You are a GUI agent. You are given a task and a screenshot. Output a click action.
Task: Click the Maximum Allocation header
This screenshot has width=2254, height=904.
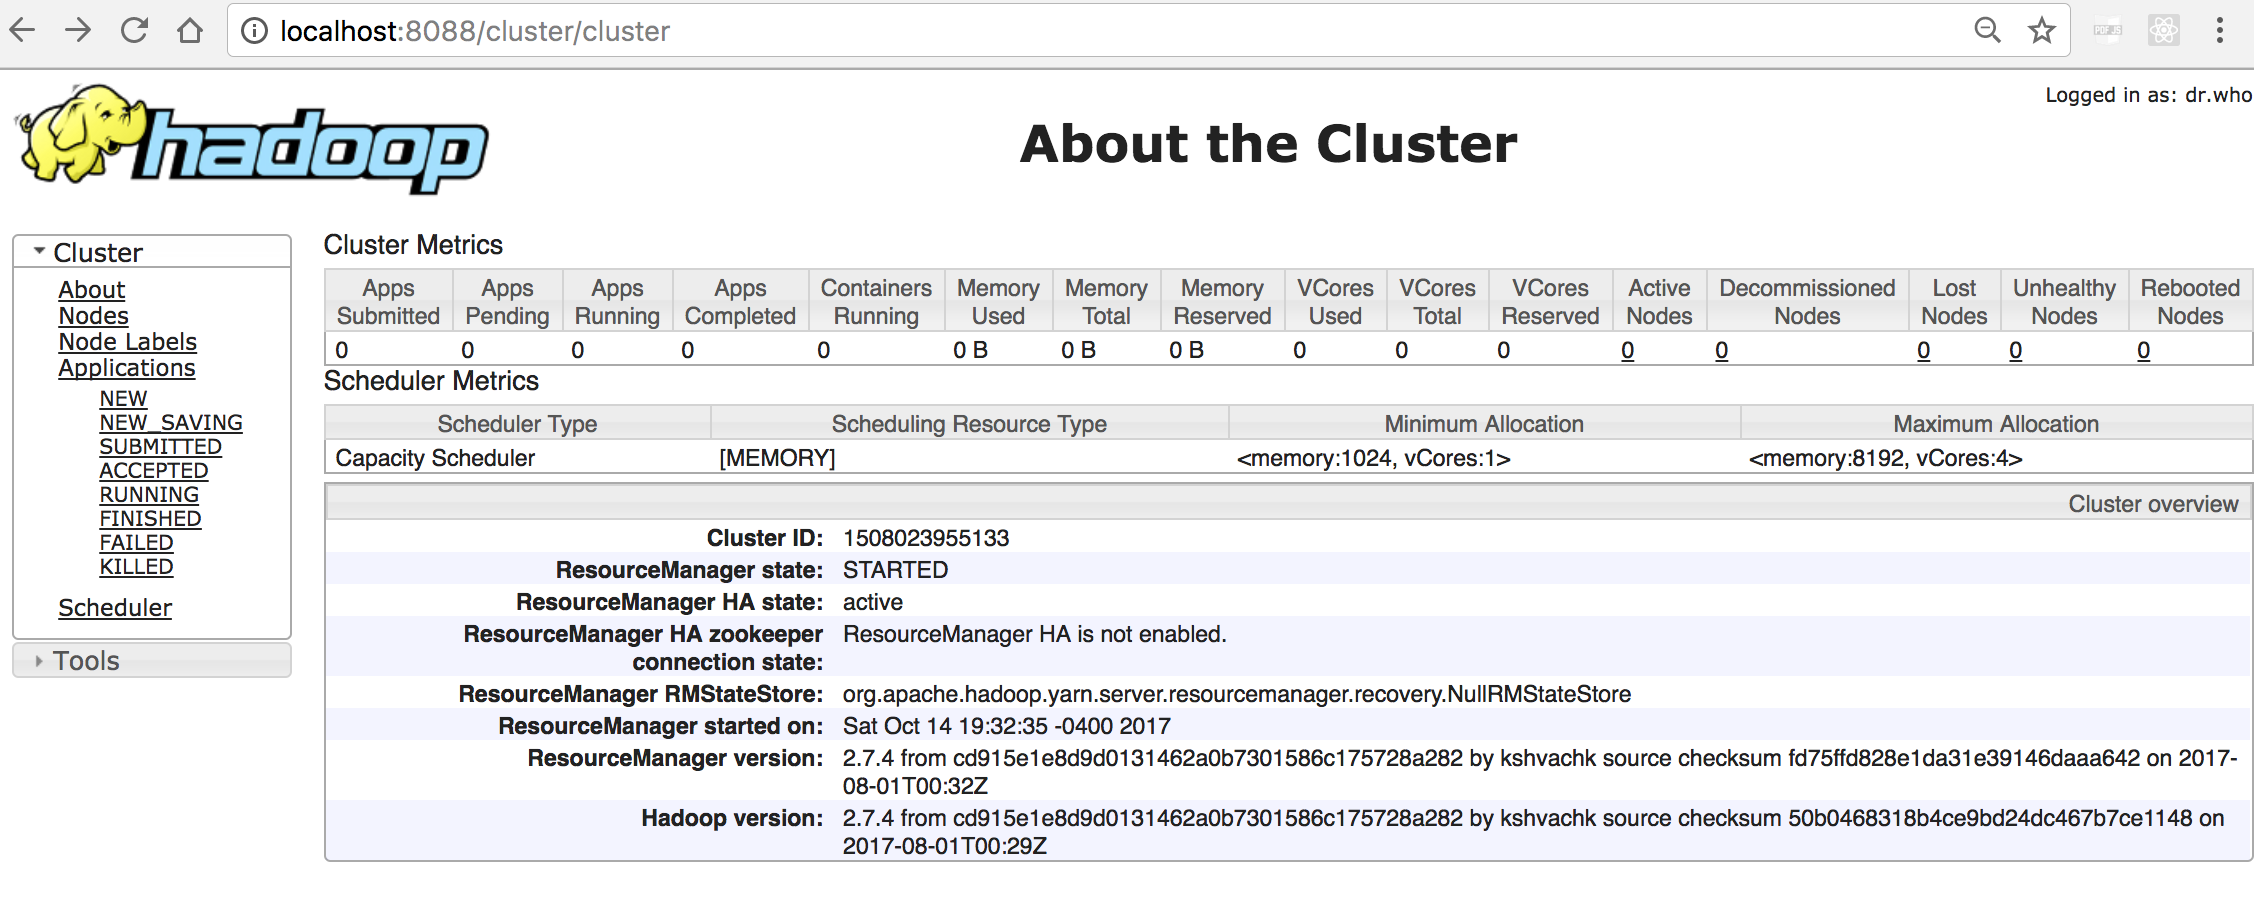(1996, 424)
